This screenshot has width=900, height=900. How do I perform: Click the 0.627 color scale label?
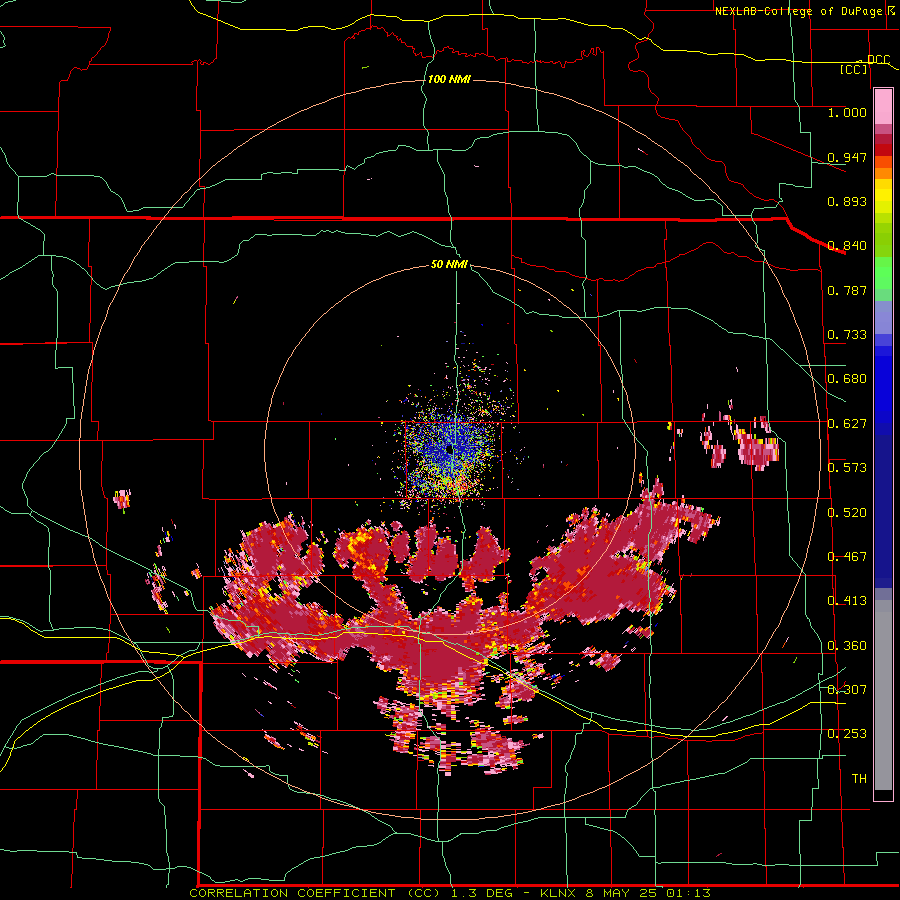(x=847, y=424)
